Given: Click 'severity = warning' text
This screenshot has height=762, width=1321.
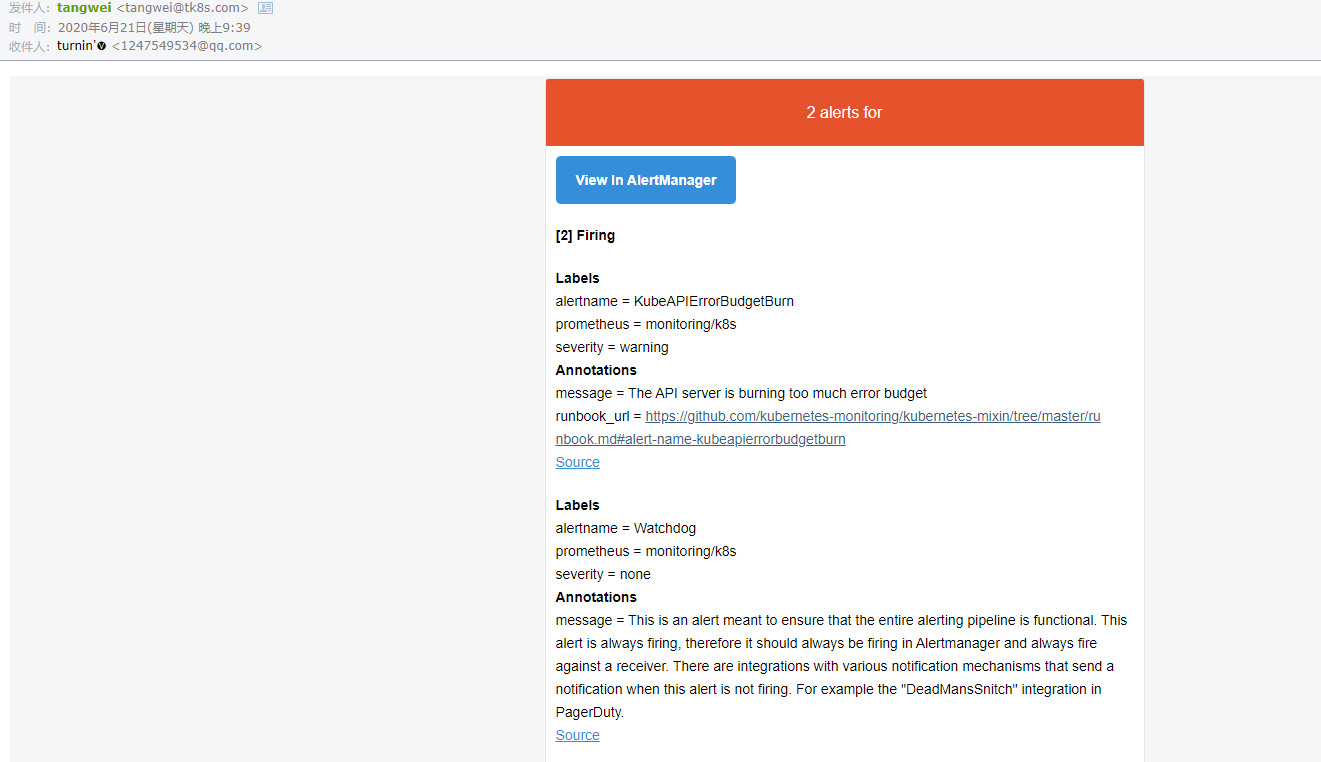Looking at the screenshot, I should 612,347.
